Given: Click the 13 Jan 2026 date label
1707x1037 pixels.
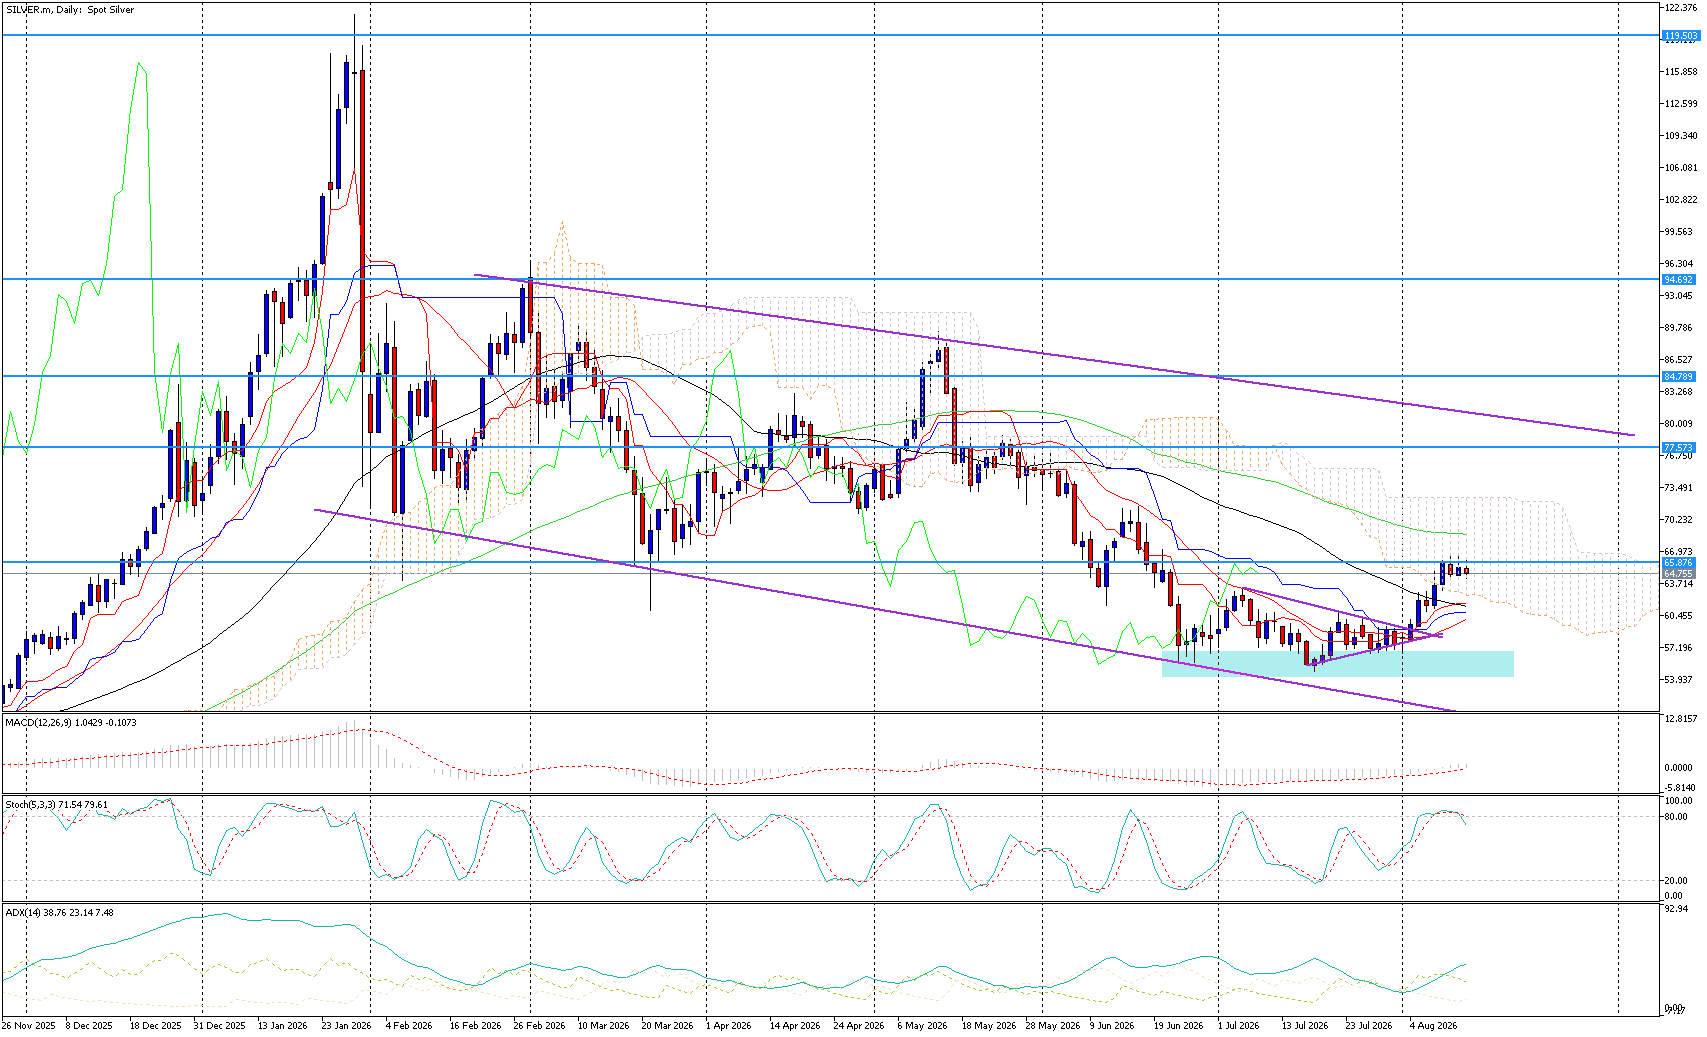Looking at the screenshot, I should coord(283,1026).
